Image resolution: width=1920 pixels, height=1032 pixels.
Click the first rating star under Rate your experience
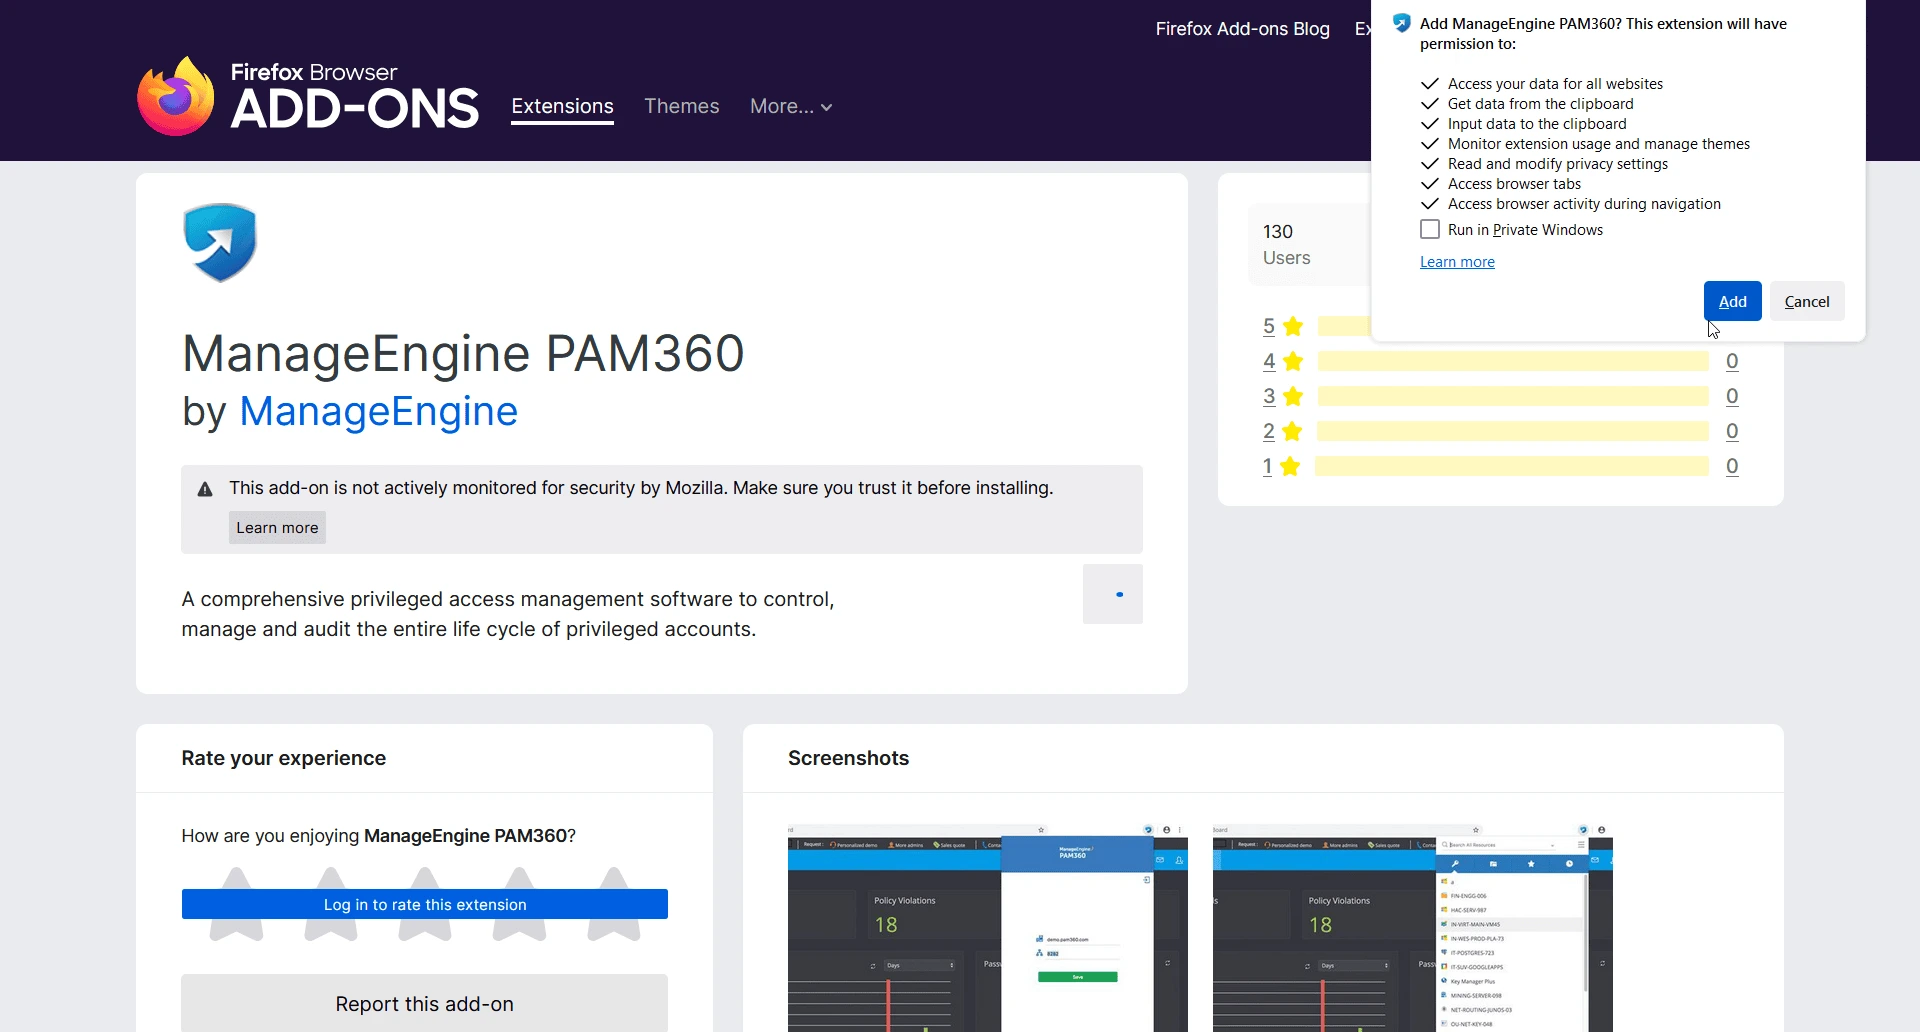[x=237, y=904]
